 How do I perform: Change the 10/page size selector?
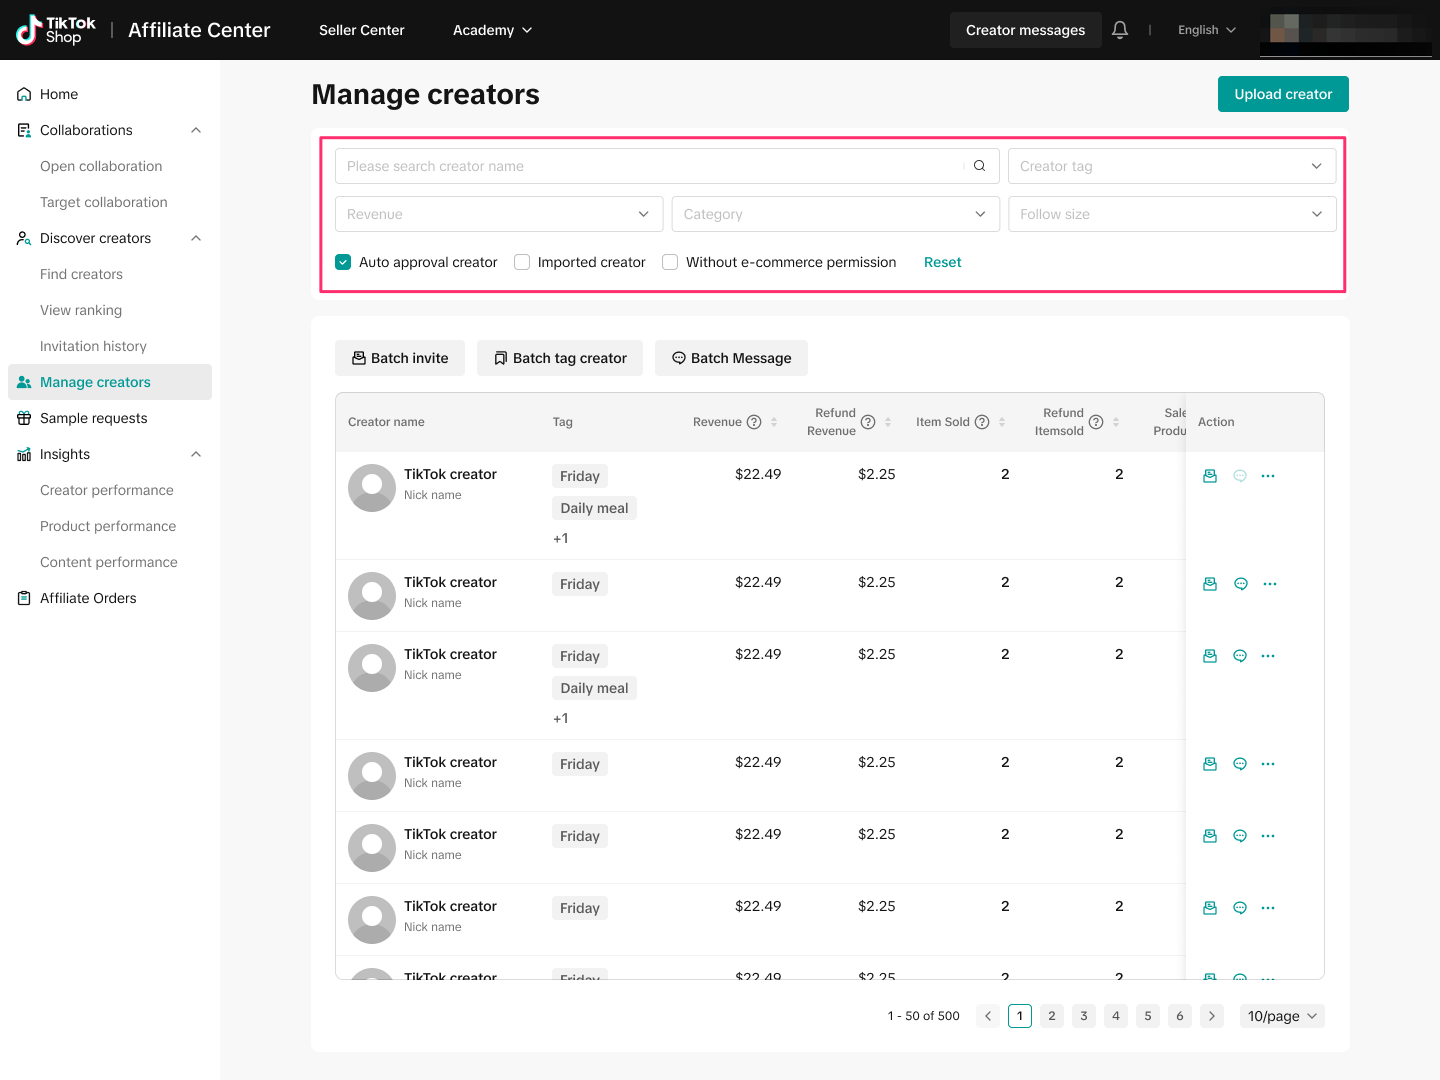[1281, 1016]
